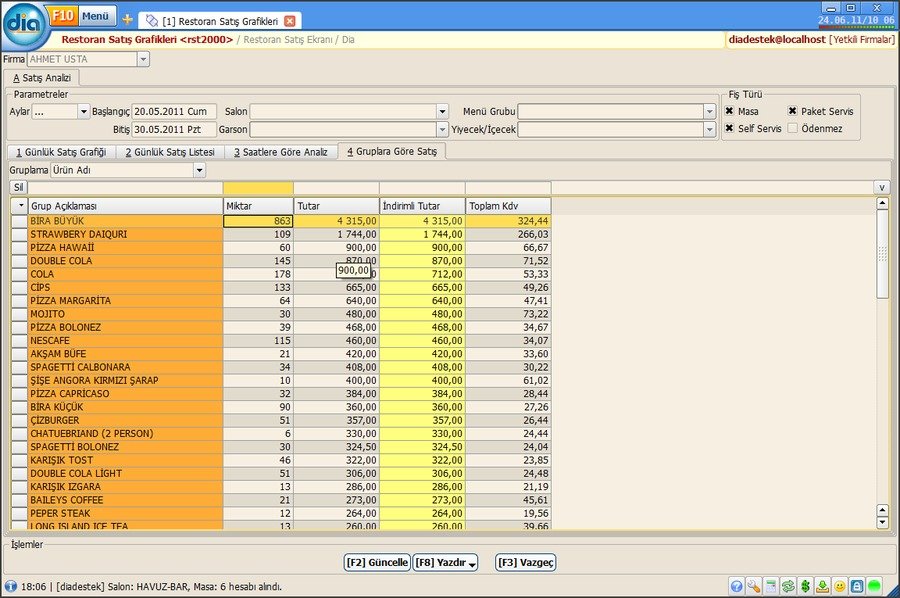Sort by Tutar column header
The width and height of the screenshot is (900, 598).
[x=336, y=206]
